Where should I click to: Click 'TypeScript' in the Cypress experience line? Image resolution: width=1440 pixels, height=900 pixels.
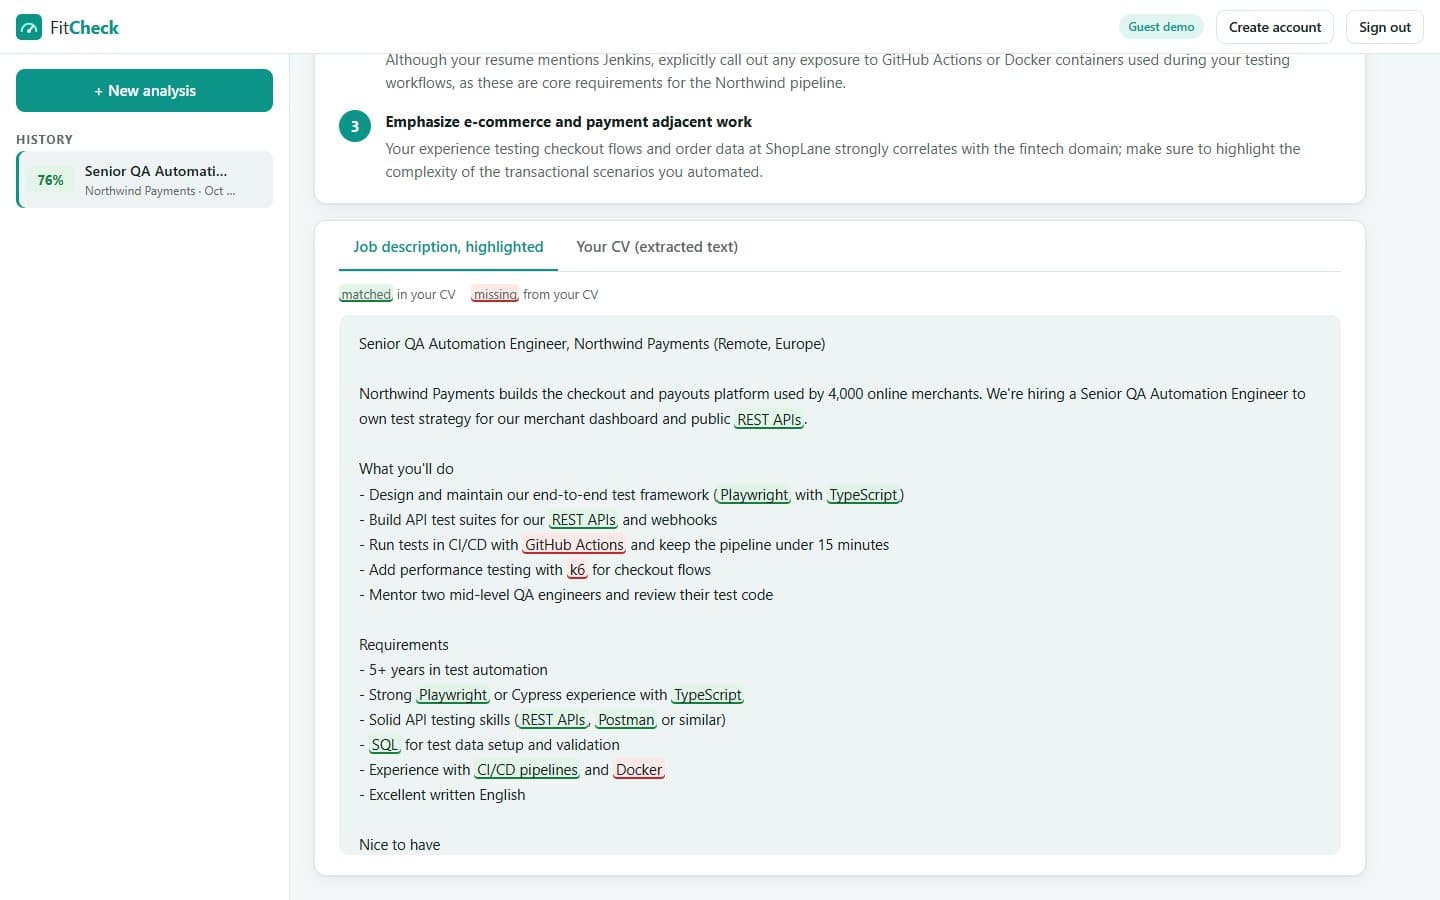[x=708, y=695]
